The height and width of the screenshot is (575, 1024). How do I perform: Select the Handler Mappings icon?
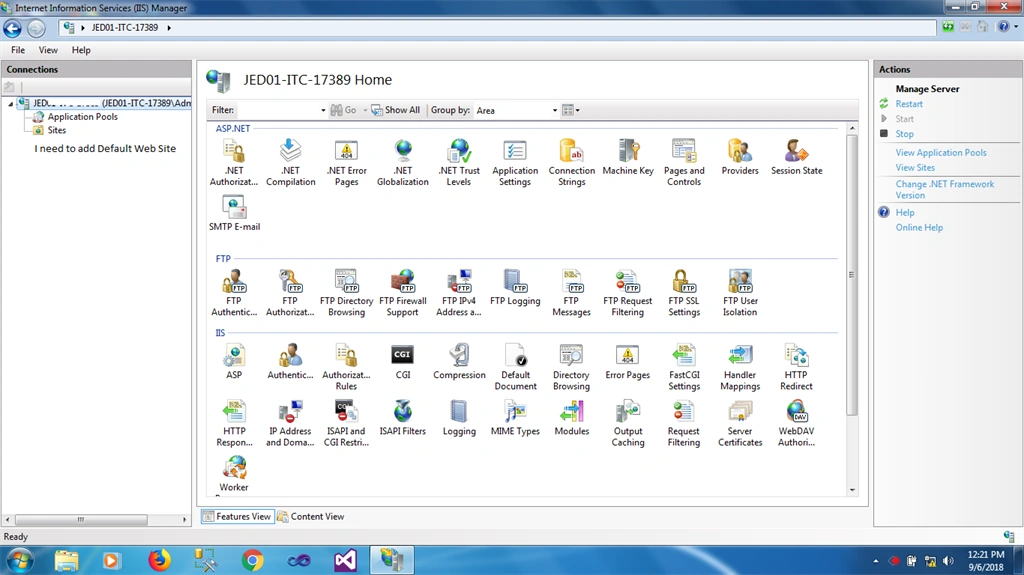pyautogui.click(x=740, y=367)
